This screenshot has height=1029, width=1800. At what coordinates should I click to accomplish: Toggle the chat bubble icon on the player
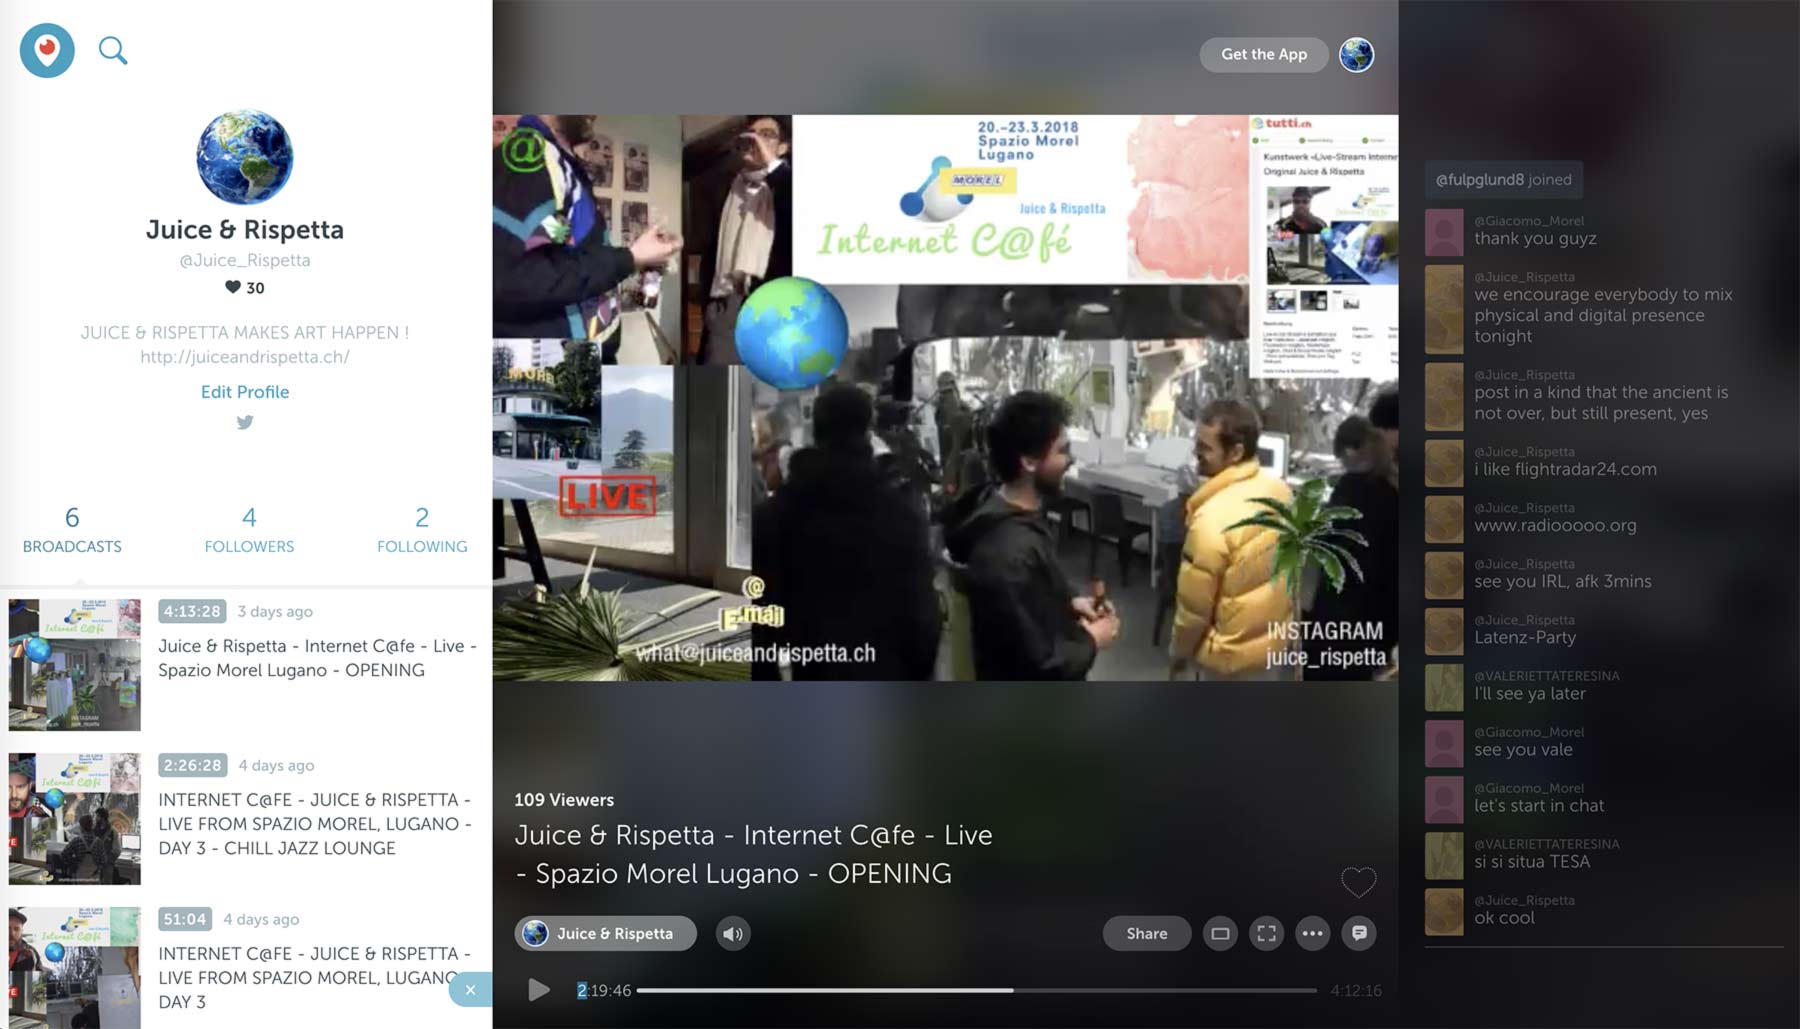(1358, 933)
